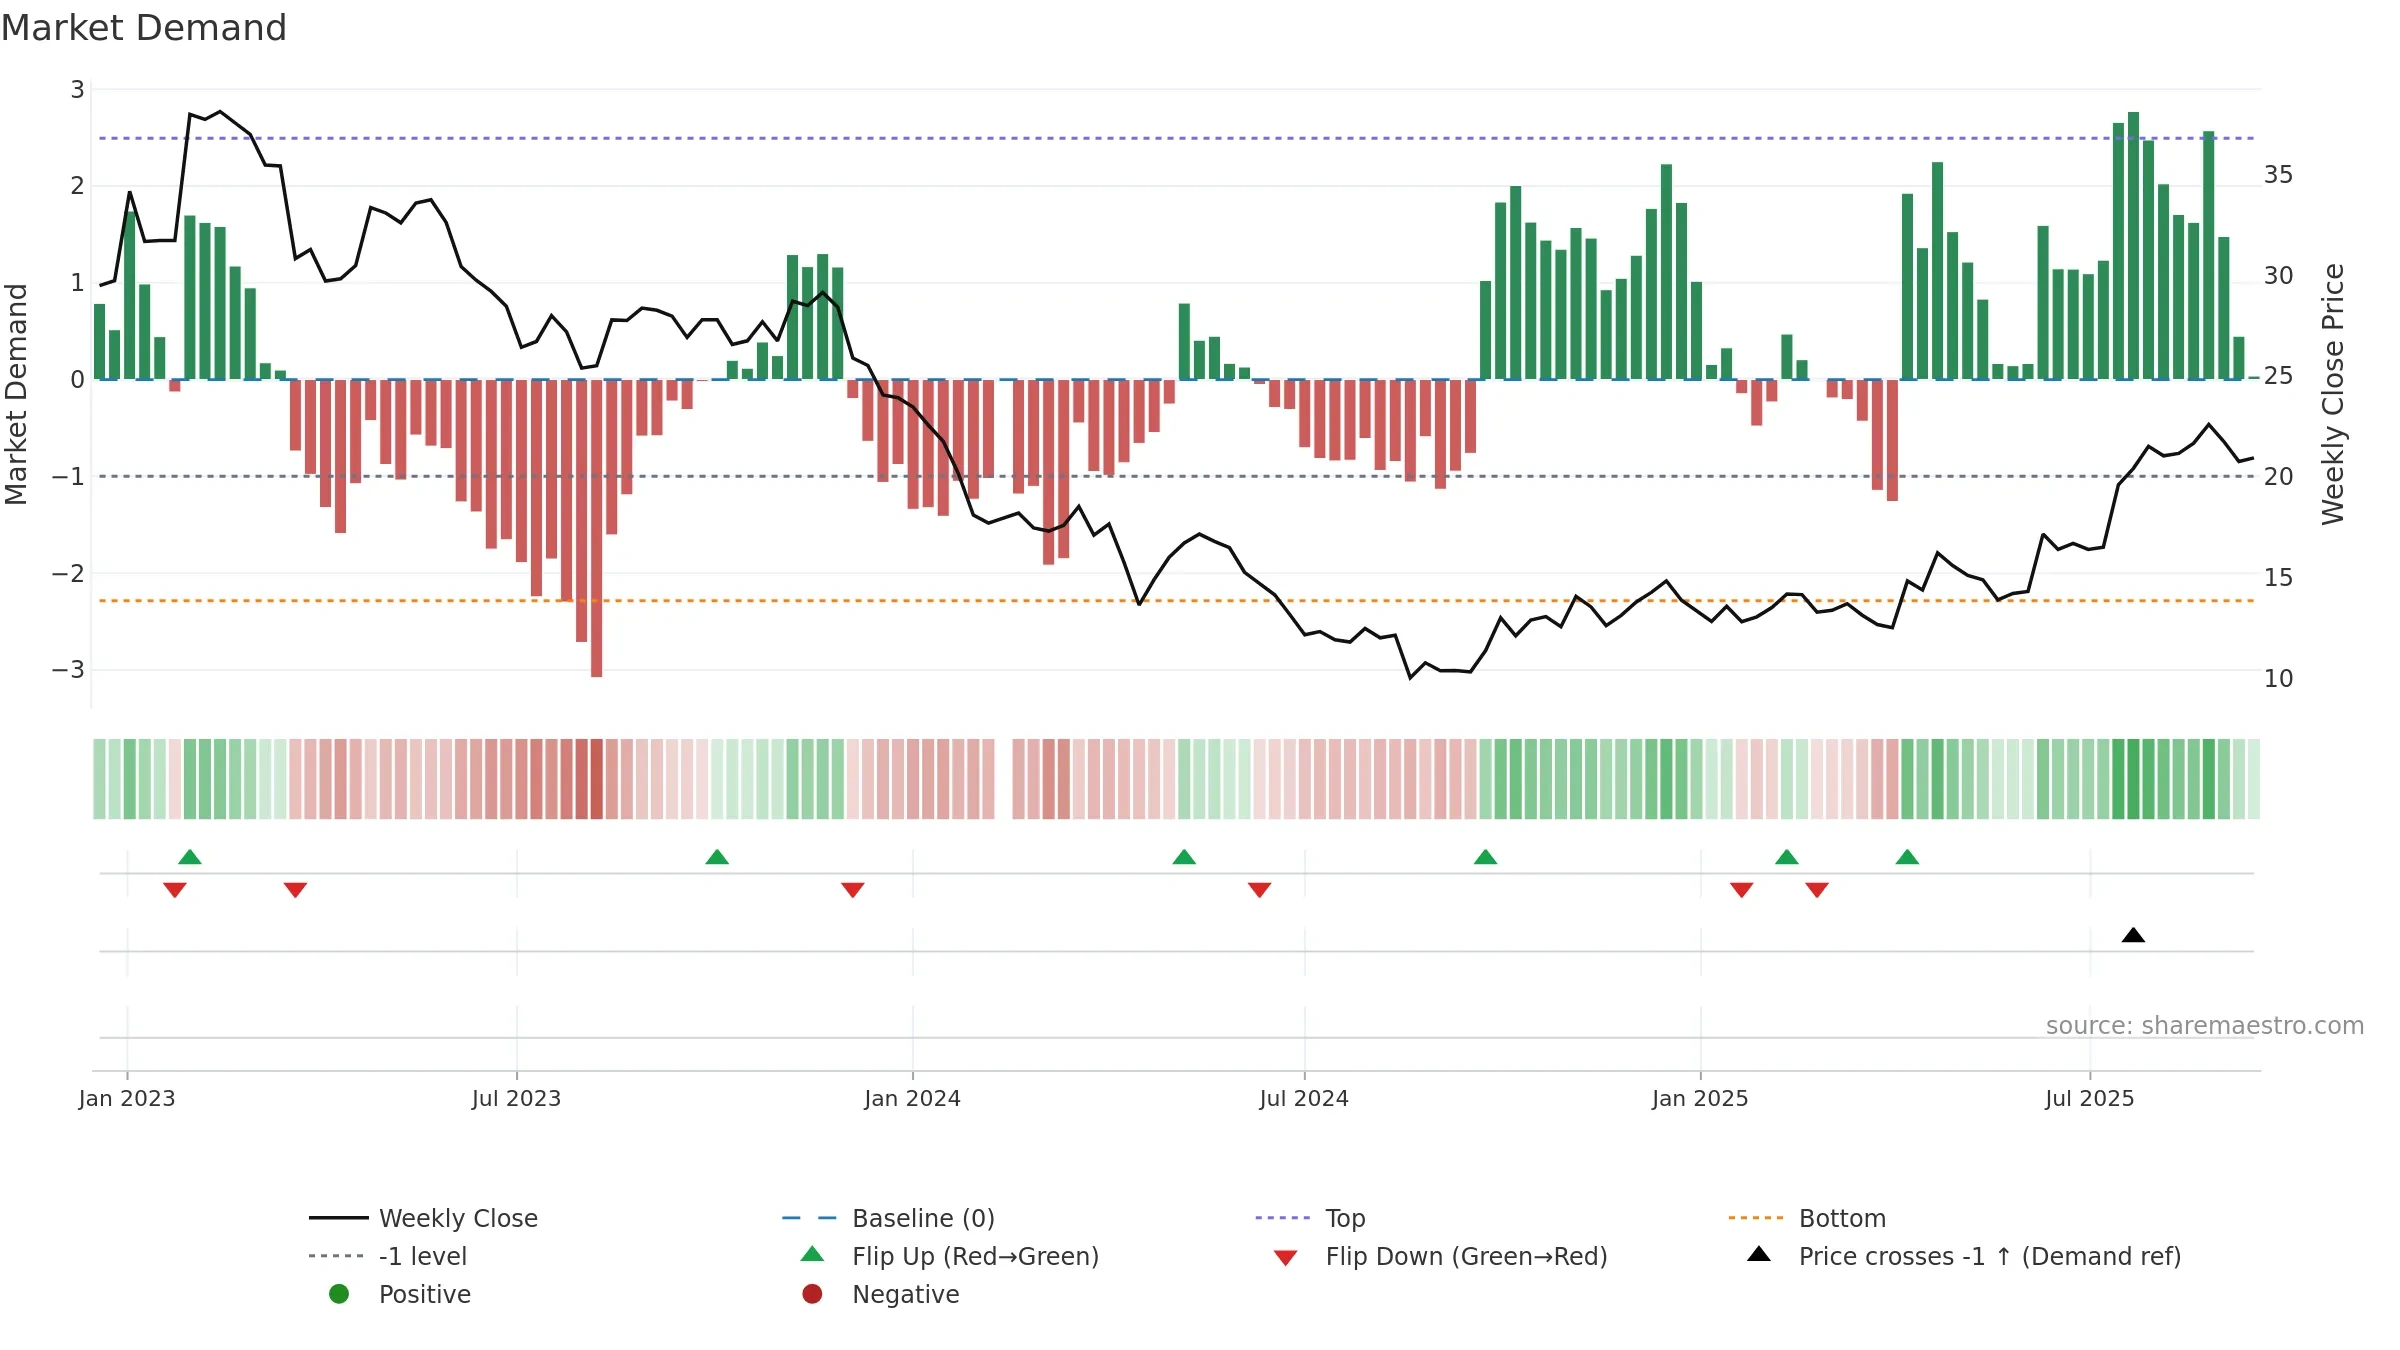
Task: Click the Flip Up (Red→Green) legend label
Action: click(x=975, y=1256)
